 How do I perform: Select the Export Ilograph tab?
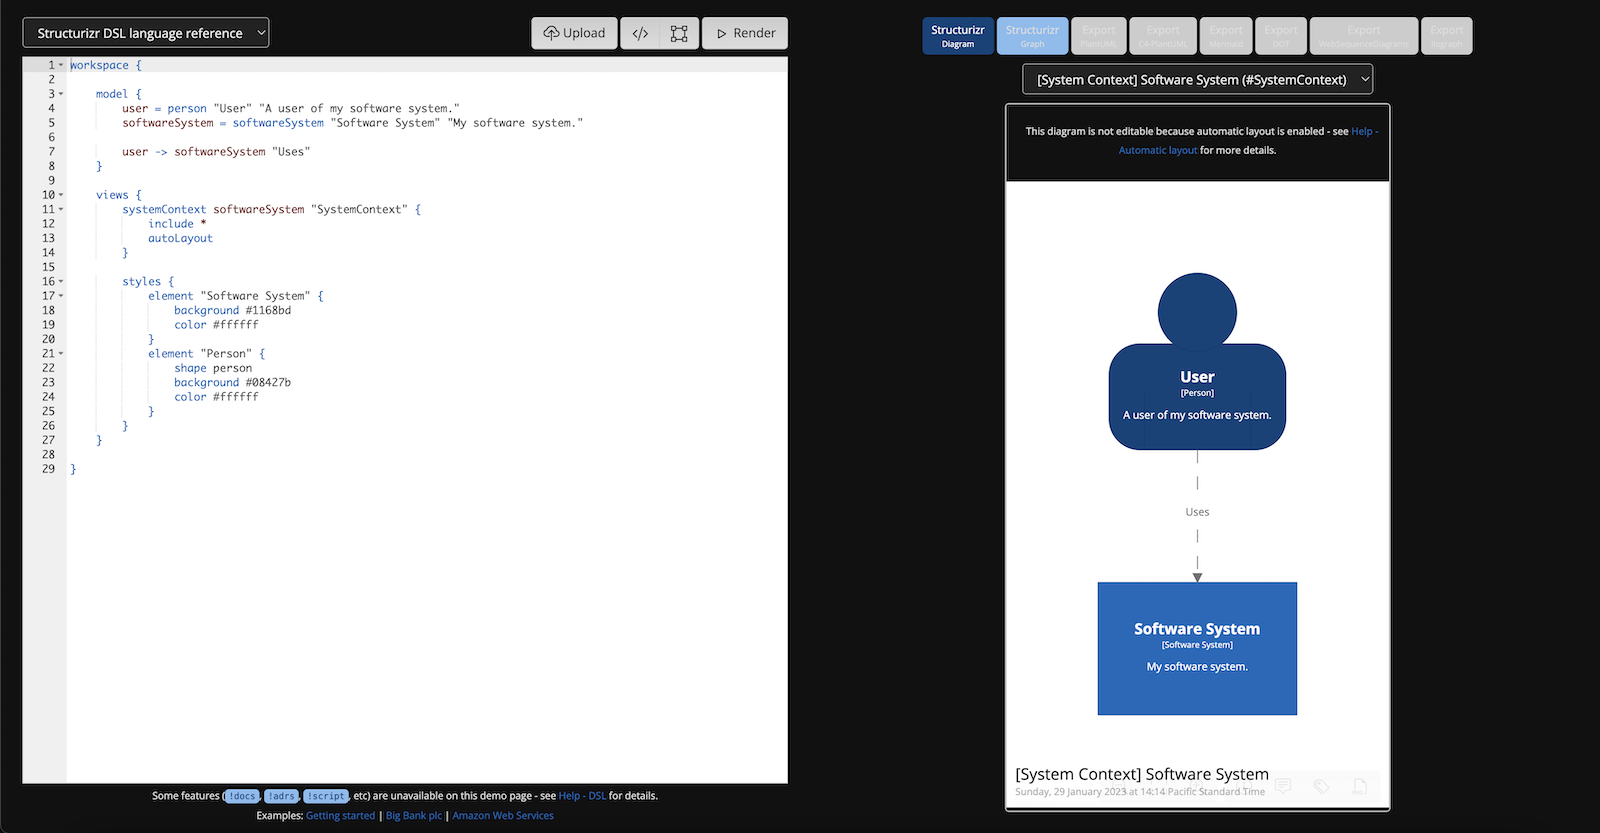coord(1446,36)
